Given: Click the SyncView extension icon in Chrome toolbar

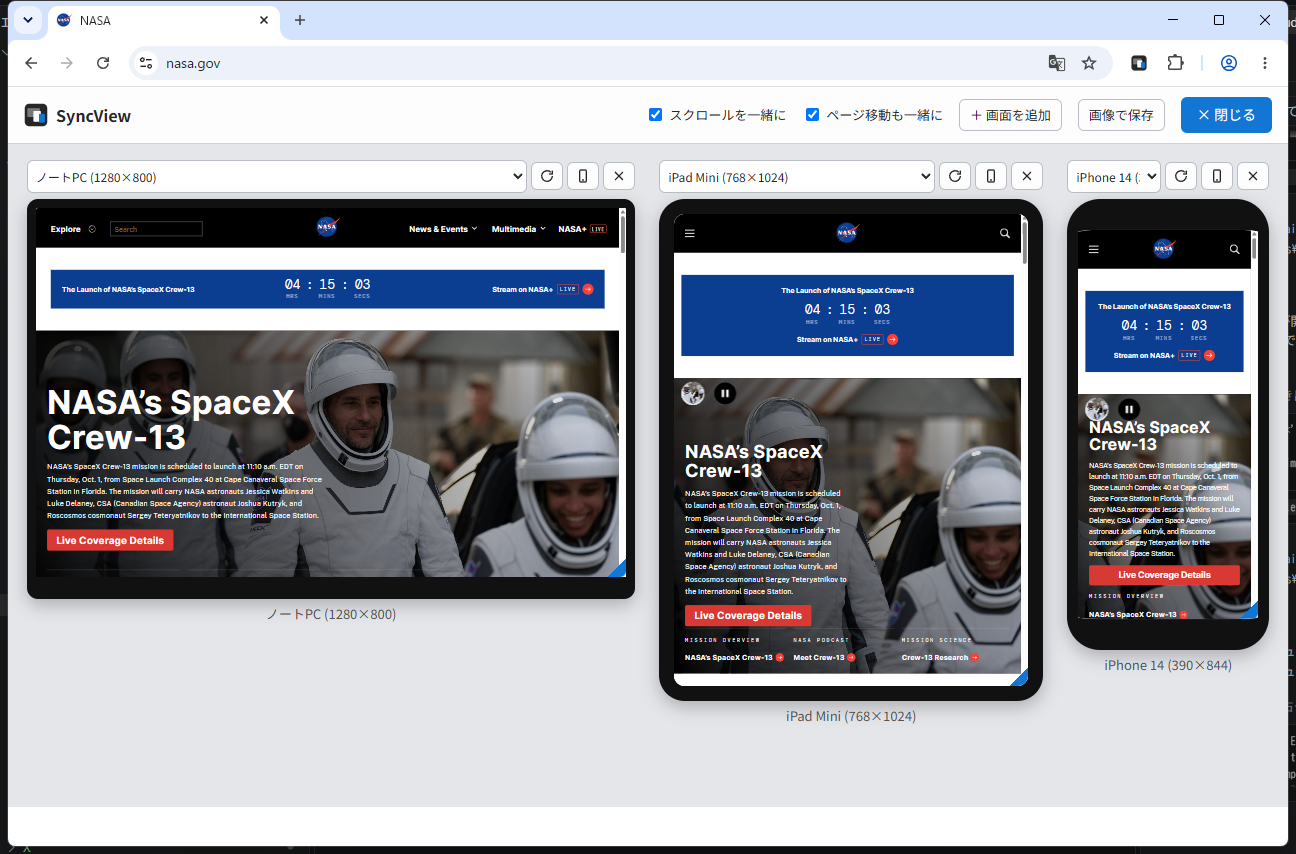Looking at the screenshot, I should (x=1138, y=63).
